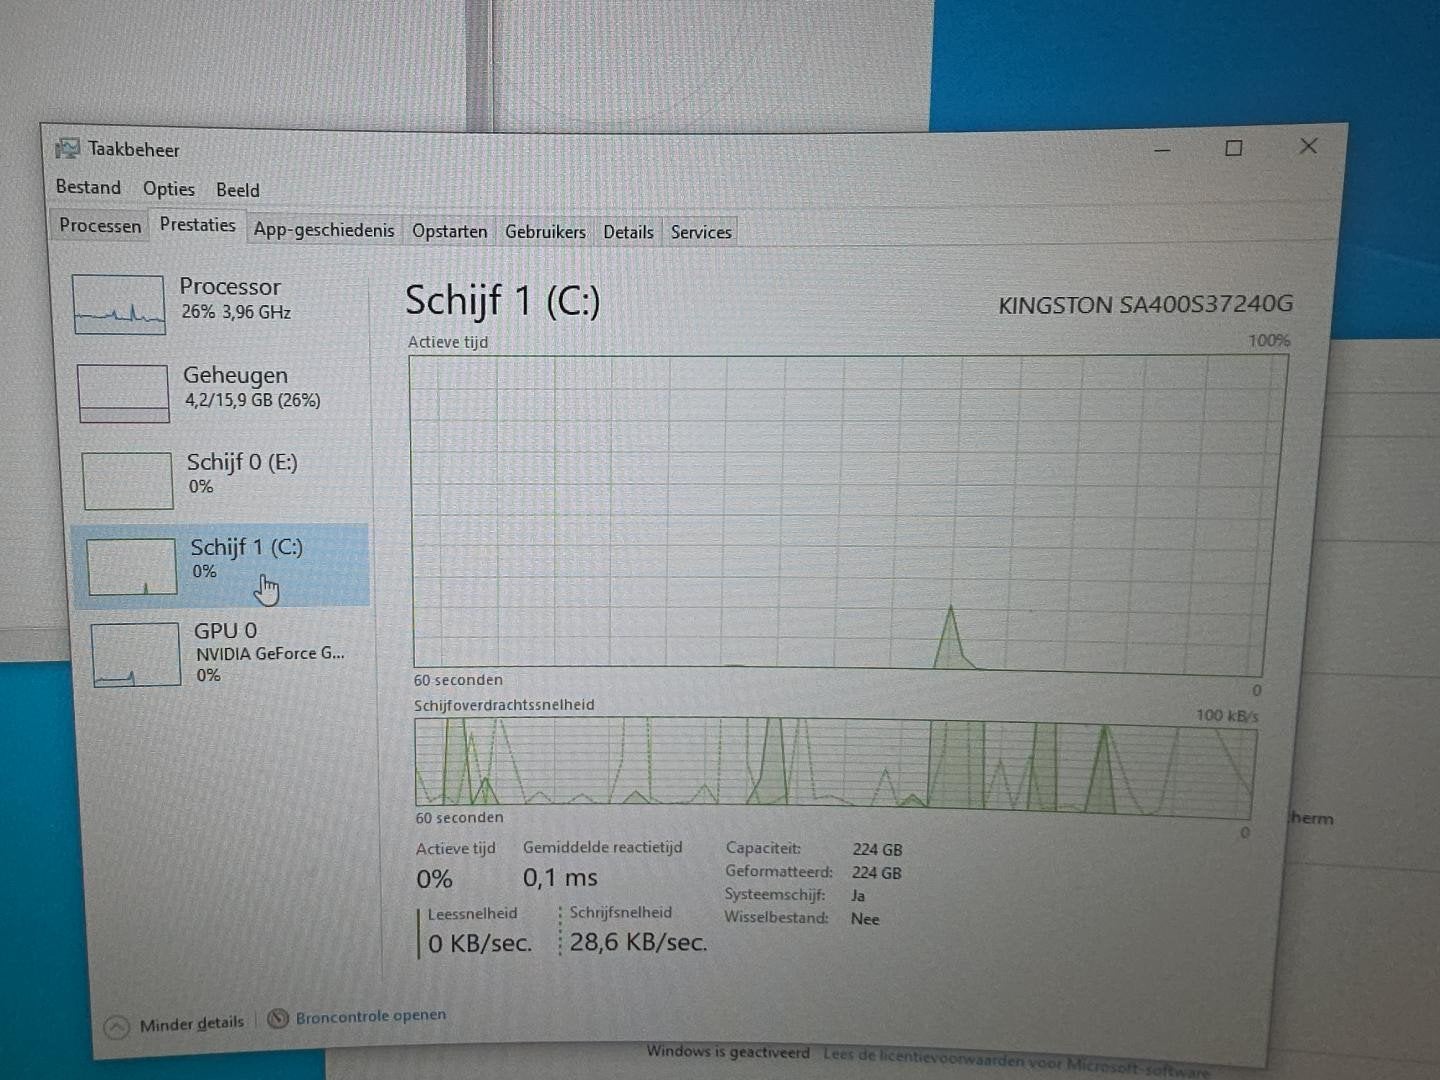Click the 28,6 KB/sec. write speed value

[638, 942]
